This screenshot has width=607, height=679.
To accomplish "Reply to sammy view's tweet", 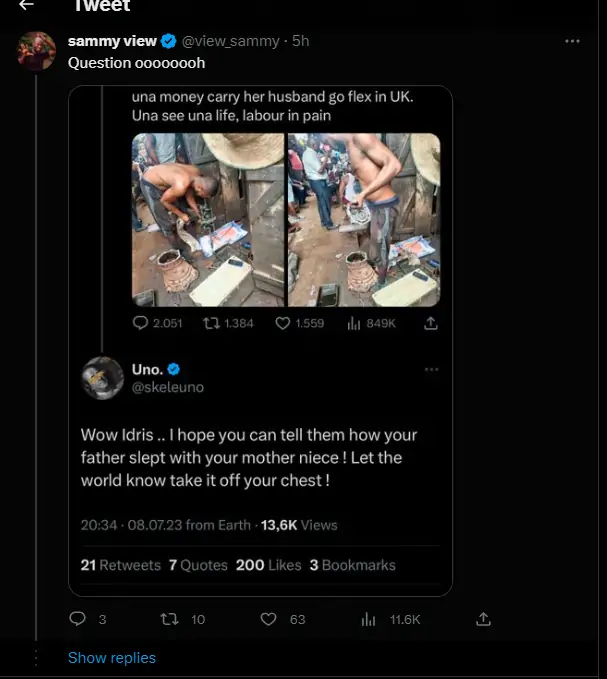I will pos(78,619).
